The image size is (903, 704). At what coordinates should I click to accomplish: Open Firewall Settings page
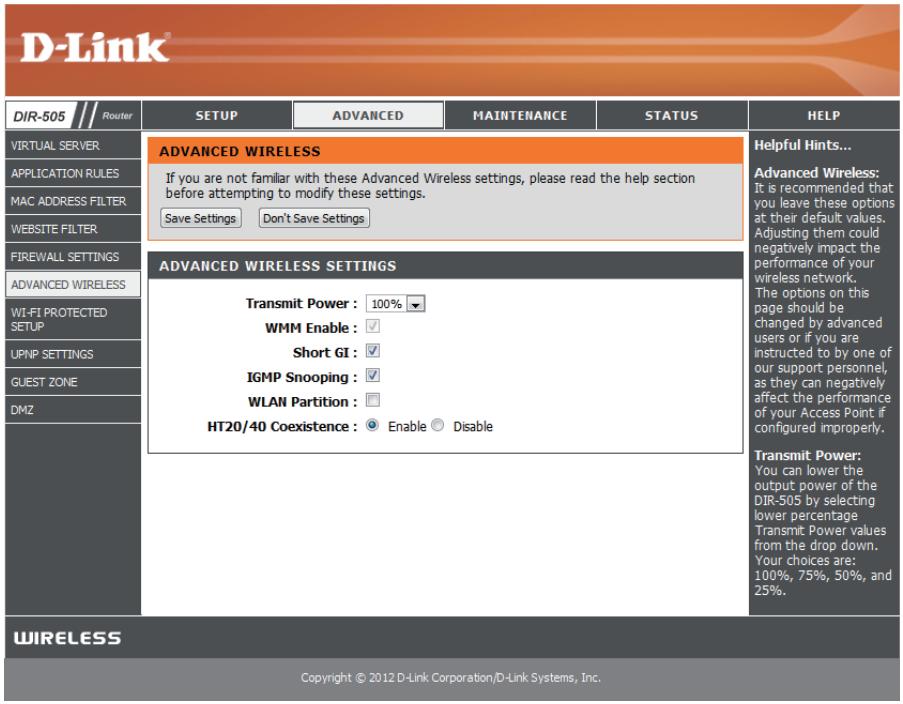click(73, 256)
